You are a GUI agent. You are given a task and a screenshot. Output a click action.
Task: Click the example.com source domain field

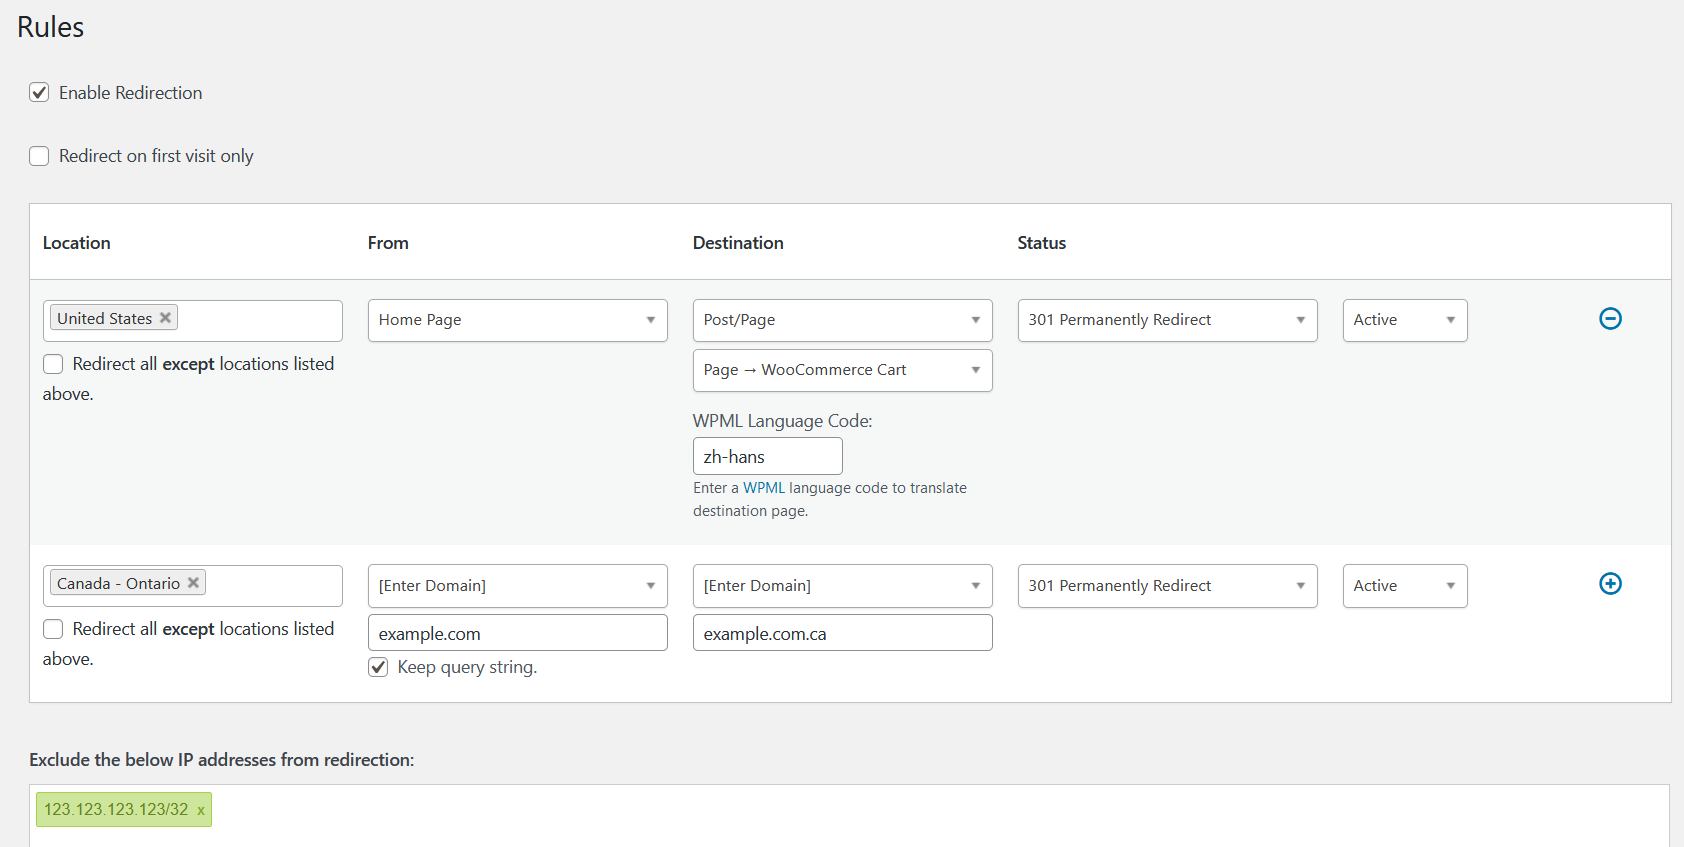517,633
